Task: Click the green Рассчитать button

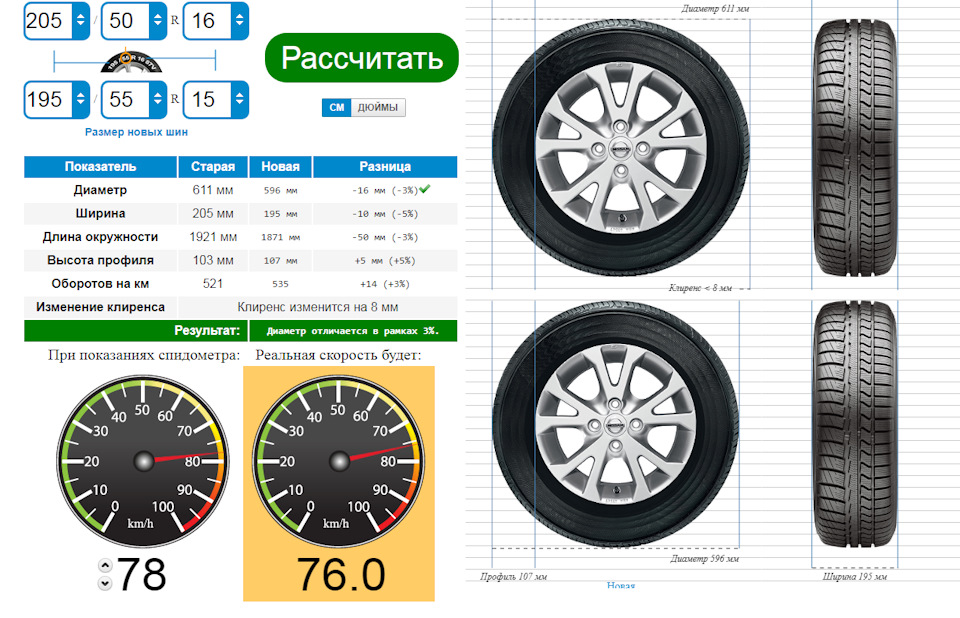Action: (x=362, y=58)
